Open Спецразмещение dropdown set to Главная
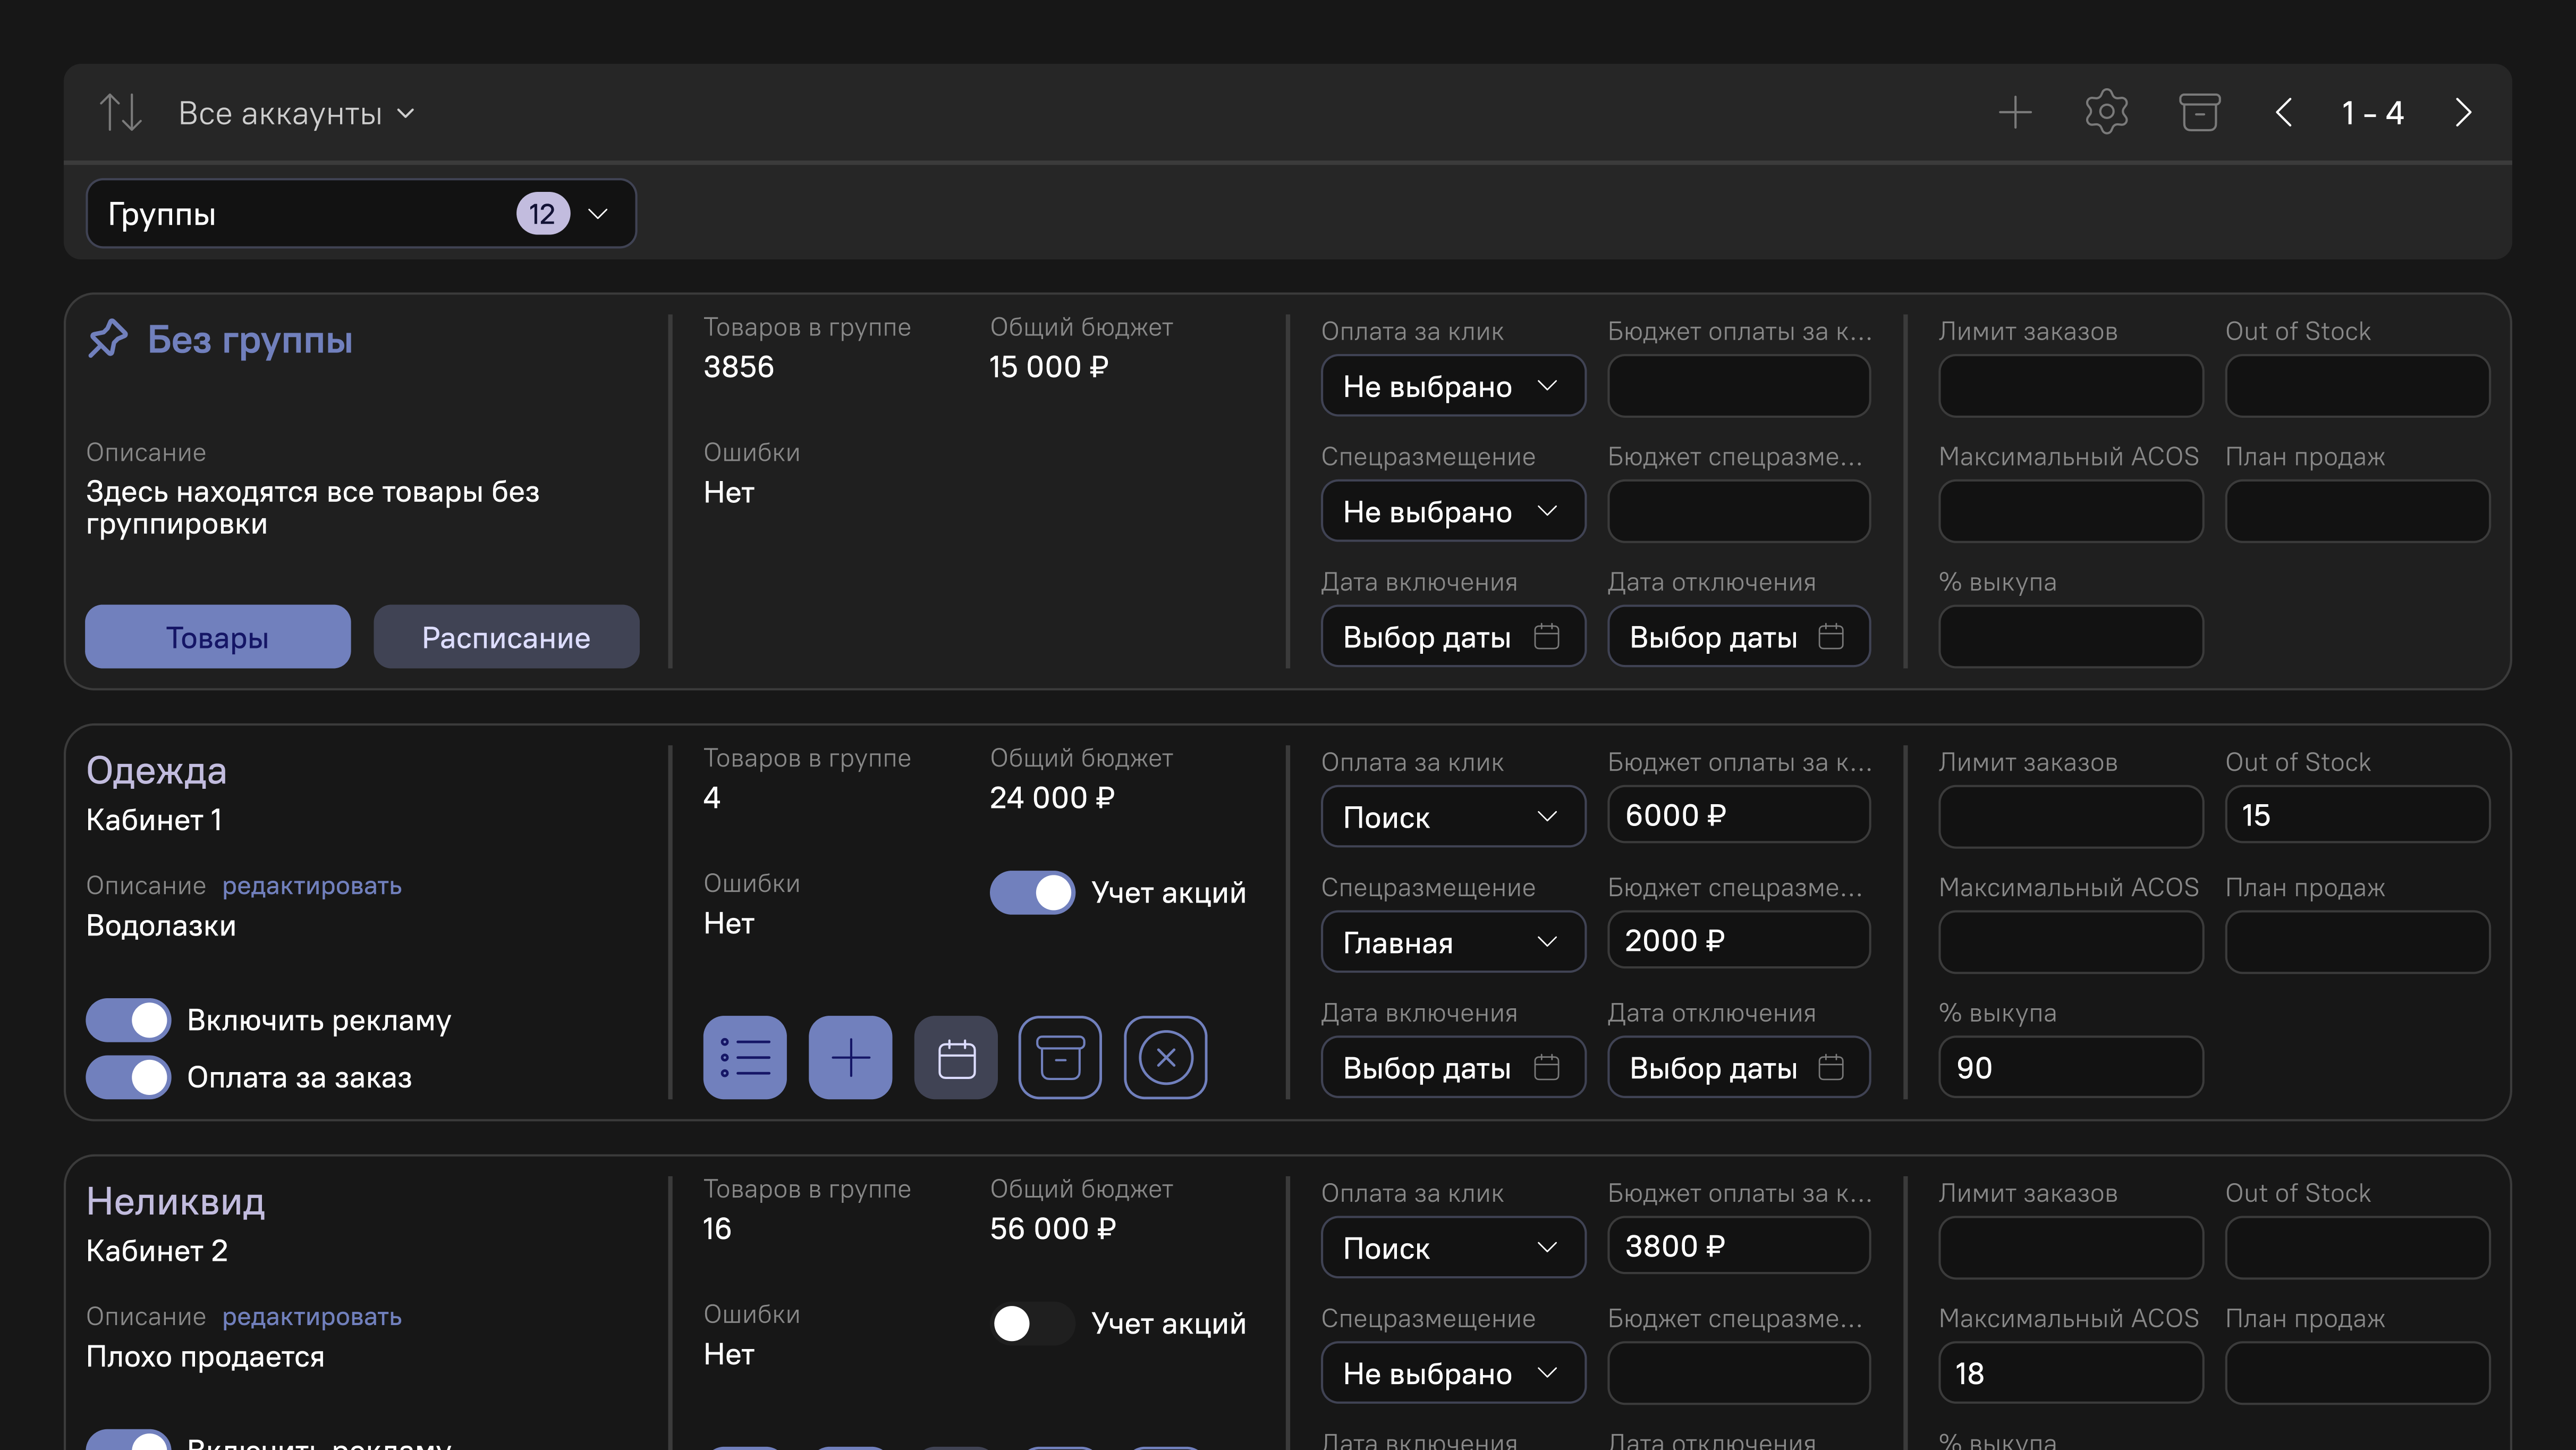The image size is (2576, 1450). 1452,942
